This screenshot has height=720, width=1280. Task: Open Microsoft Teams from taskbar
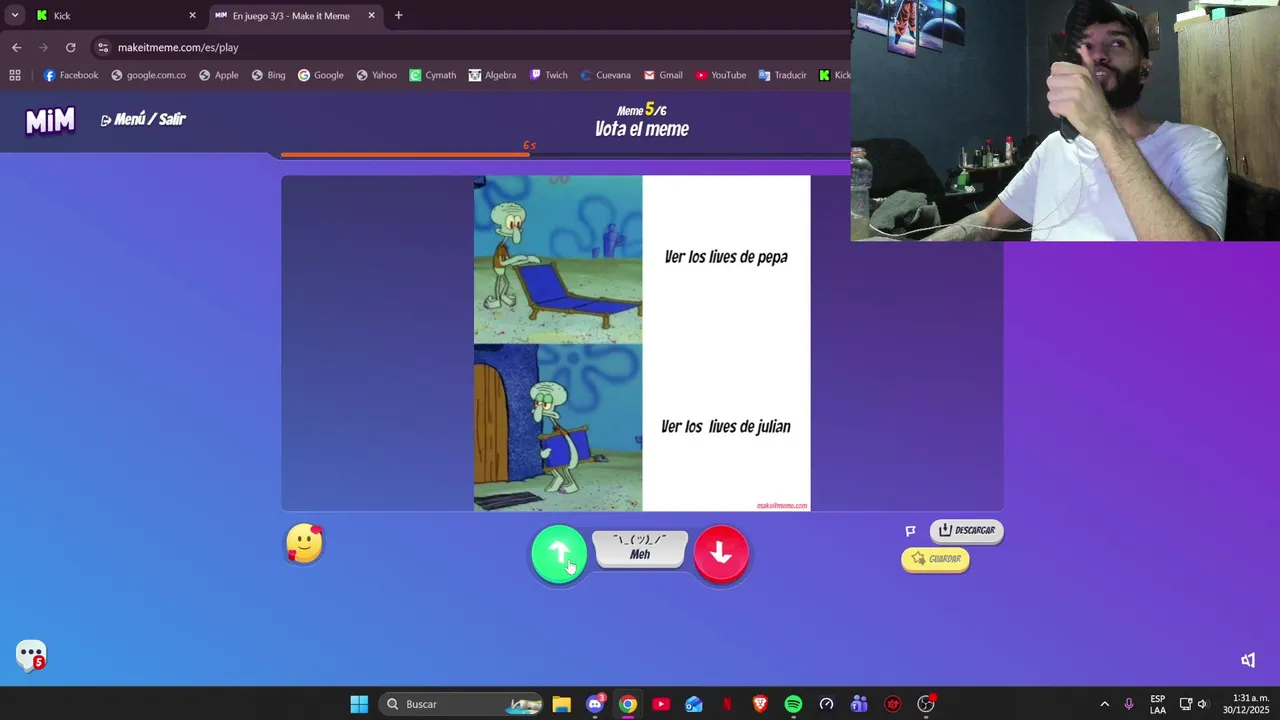pos(859,704)
